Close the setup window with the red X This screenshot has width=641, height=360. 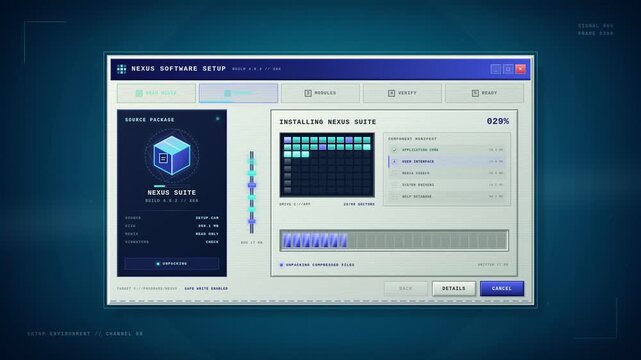520,69
